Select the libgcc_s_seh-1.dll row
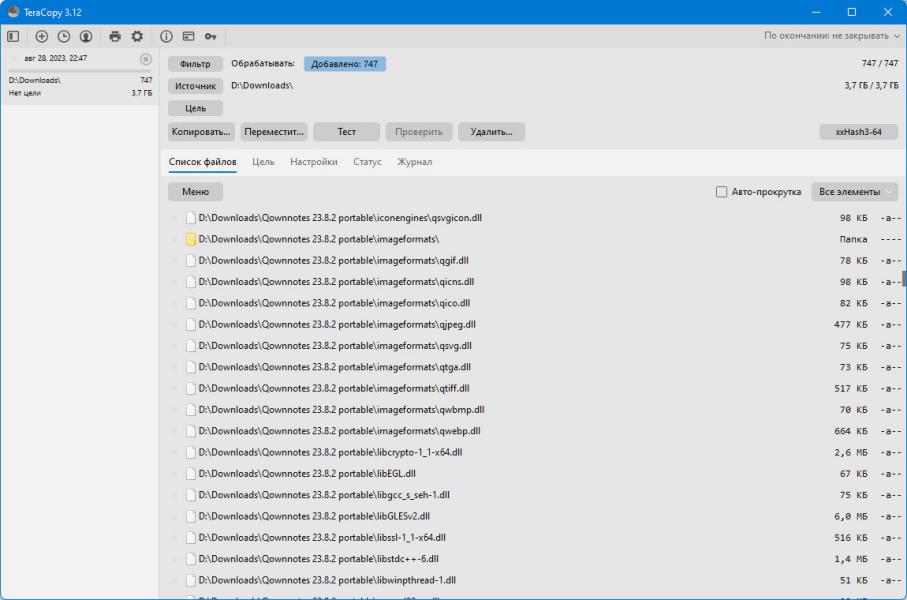The height and width of the screenshot is (600, 907). 534,495
